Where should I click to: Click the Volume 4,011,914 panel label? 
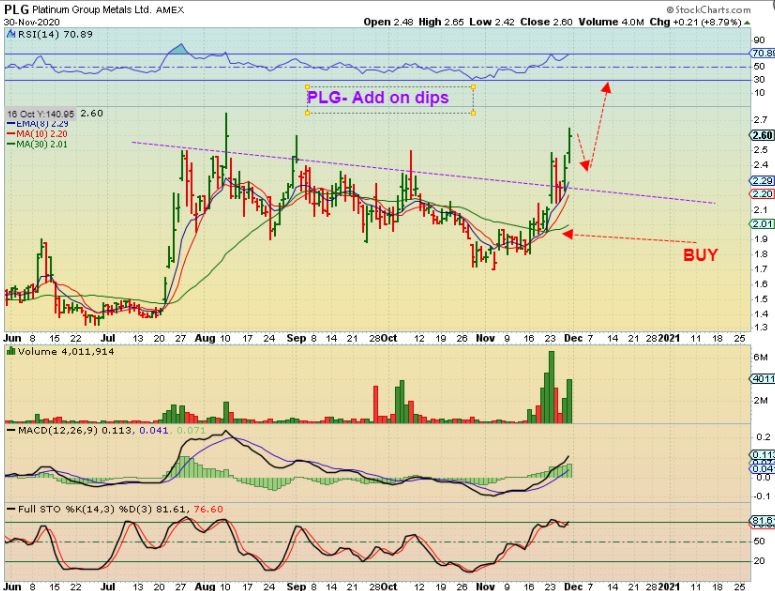[x=66, y=352]
